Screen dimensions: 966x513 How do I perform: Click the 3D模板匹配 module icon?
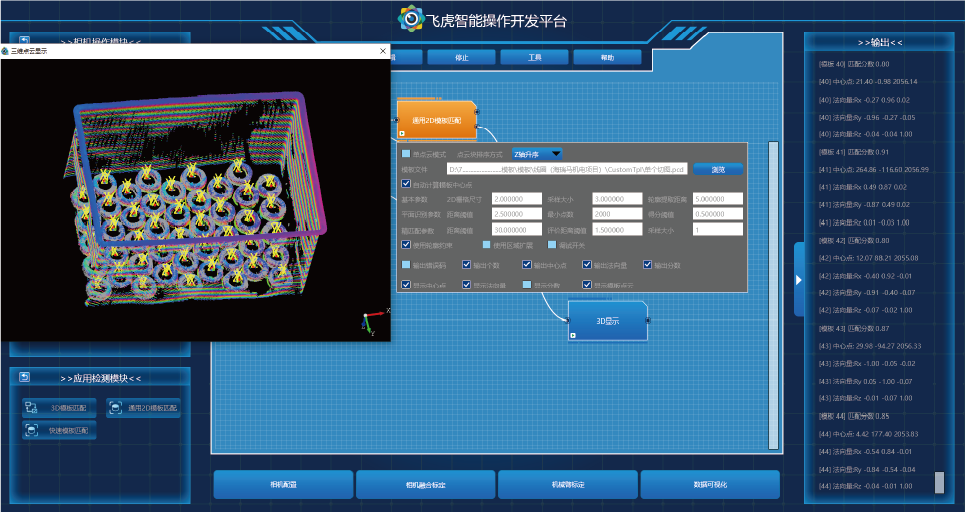31,408
